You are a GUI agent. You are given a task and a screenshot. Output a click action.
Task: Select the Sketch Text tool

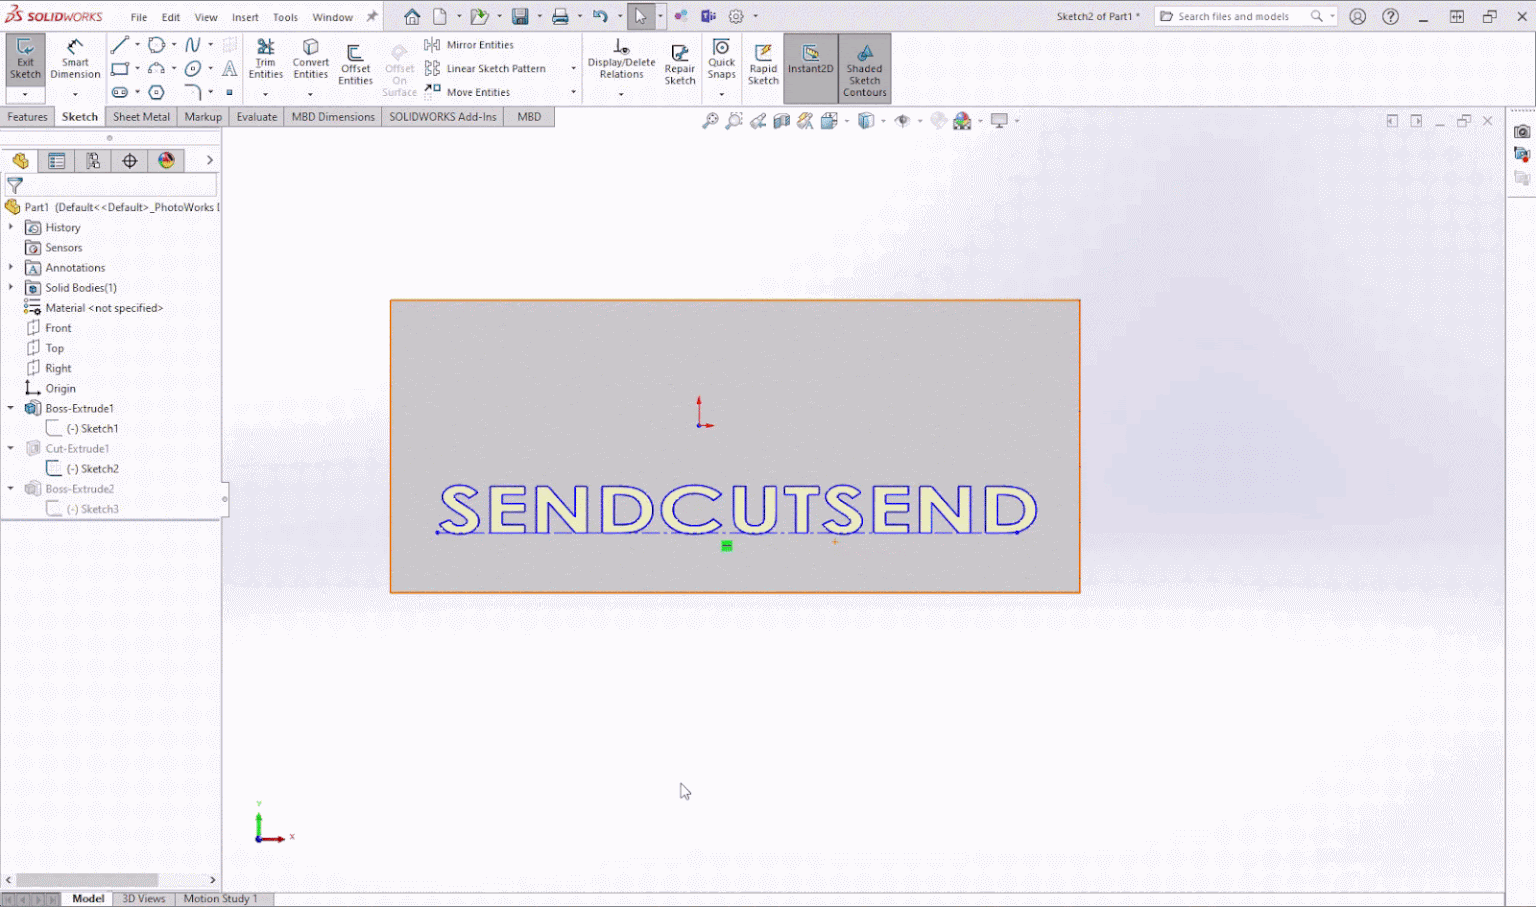point(229,69)
